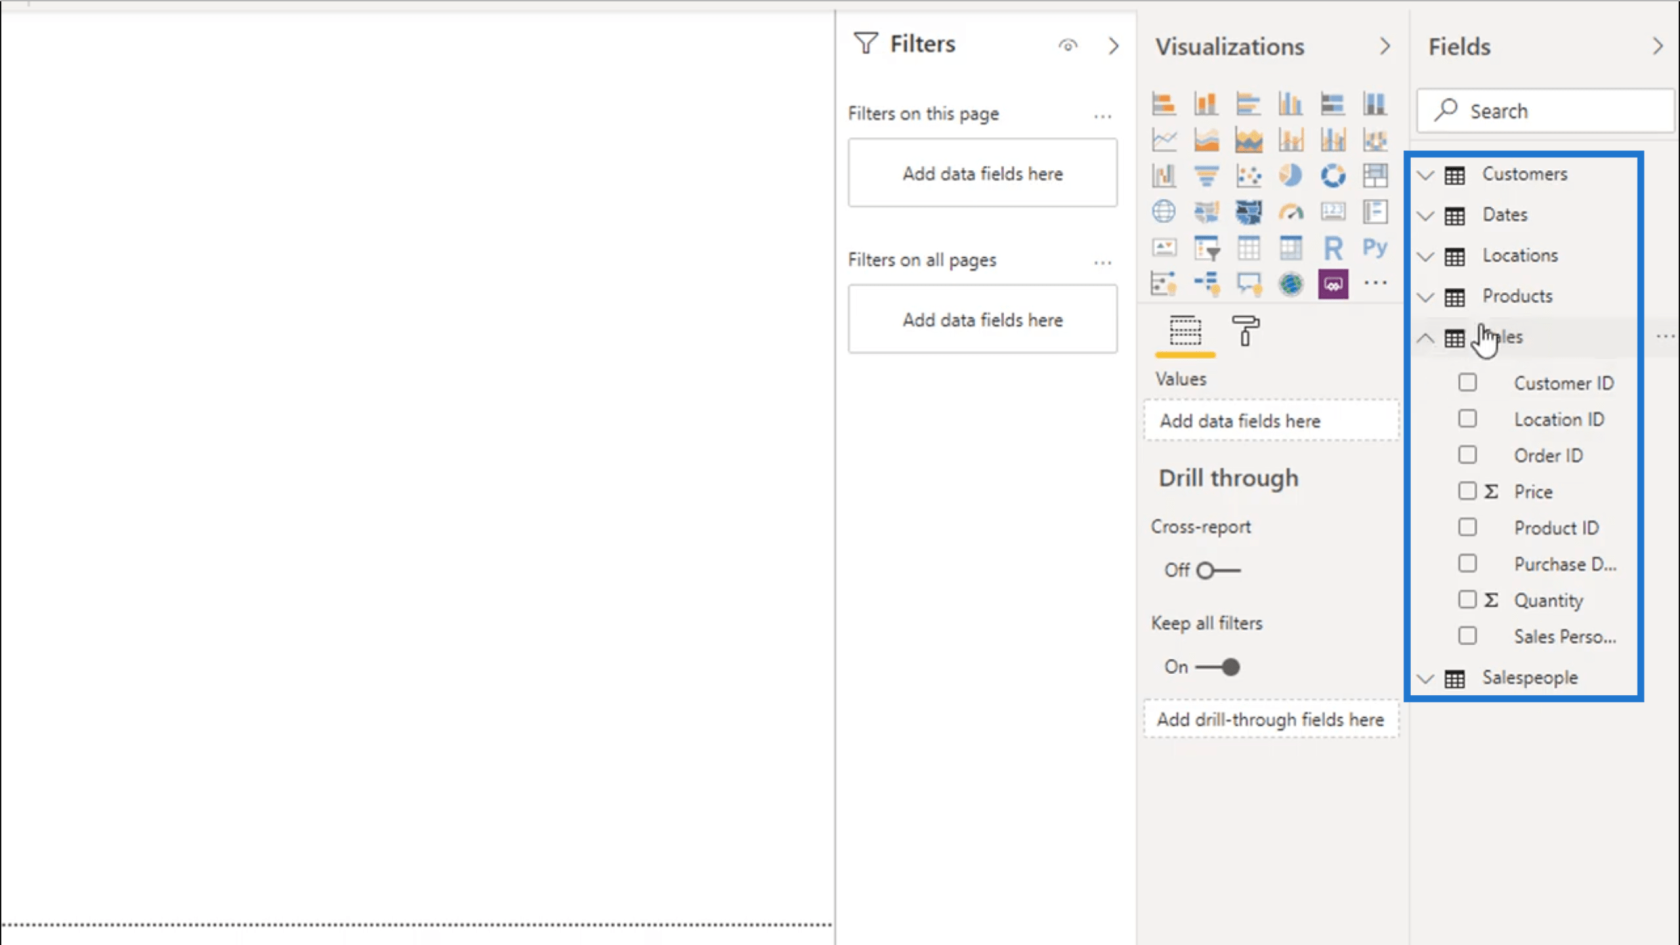Select the gauge visual
The image size is (1680, 945).
tap(1291, 212)
